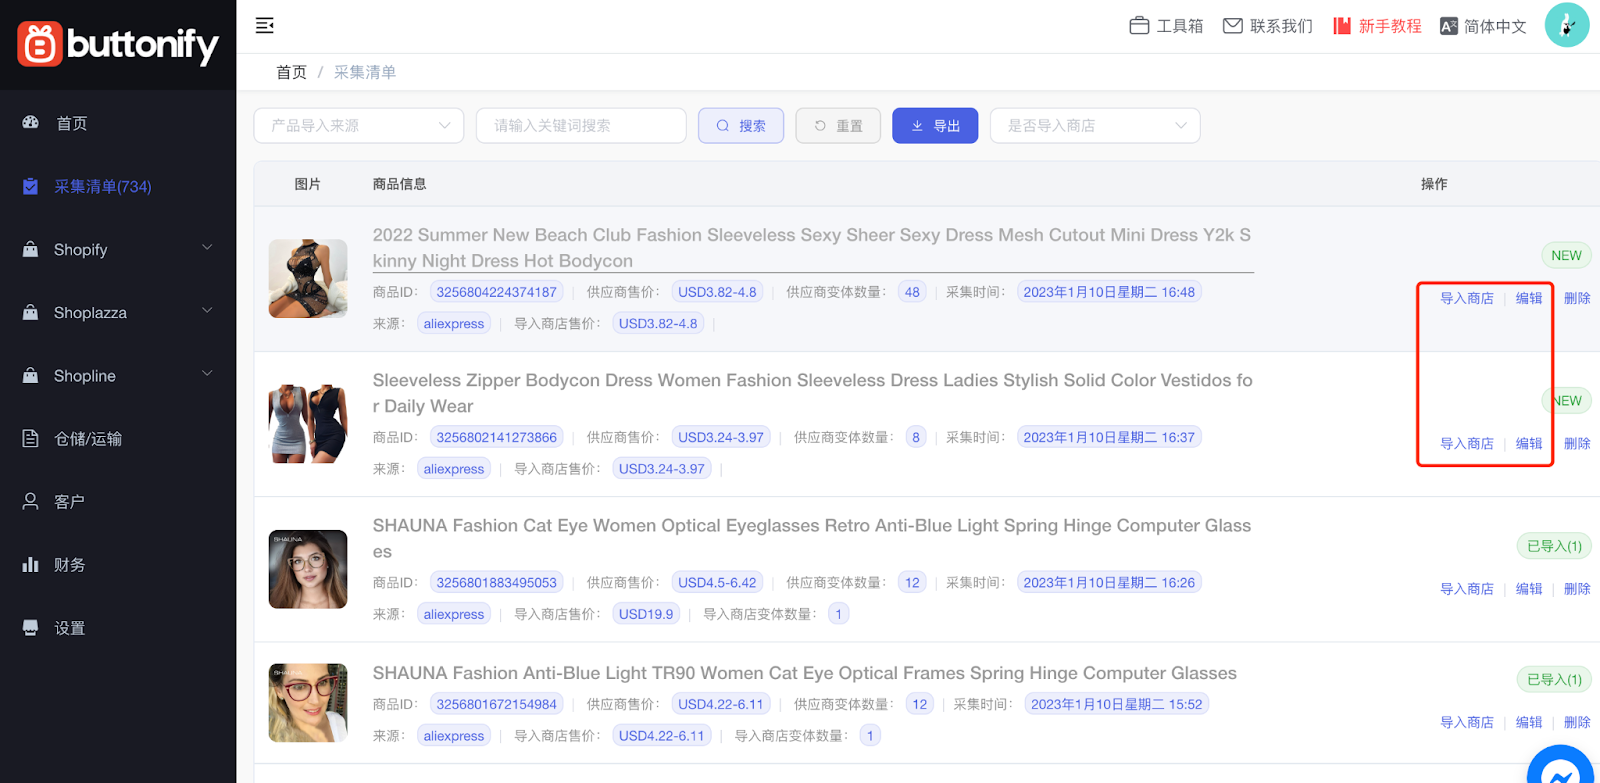The image size is (1600, 783).
Task: Click the language switch icon
Action: coord(1448,27)
